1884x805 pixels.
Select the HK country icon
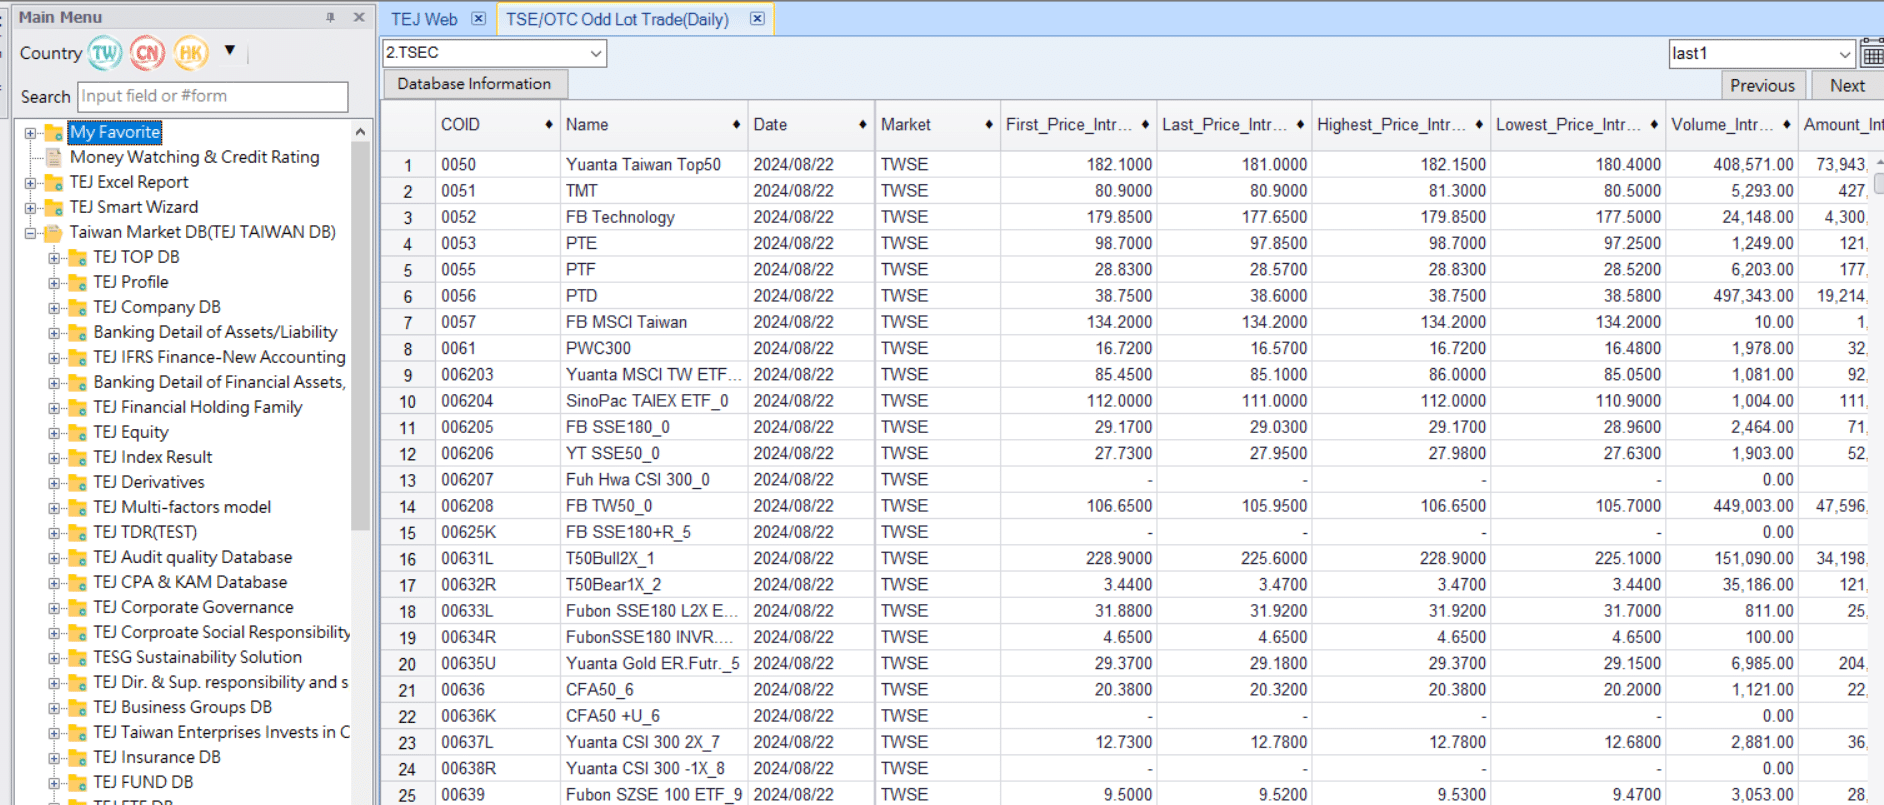(x=191, y=53)
